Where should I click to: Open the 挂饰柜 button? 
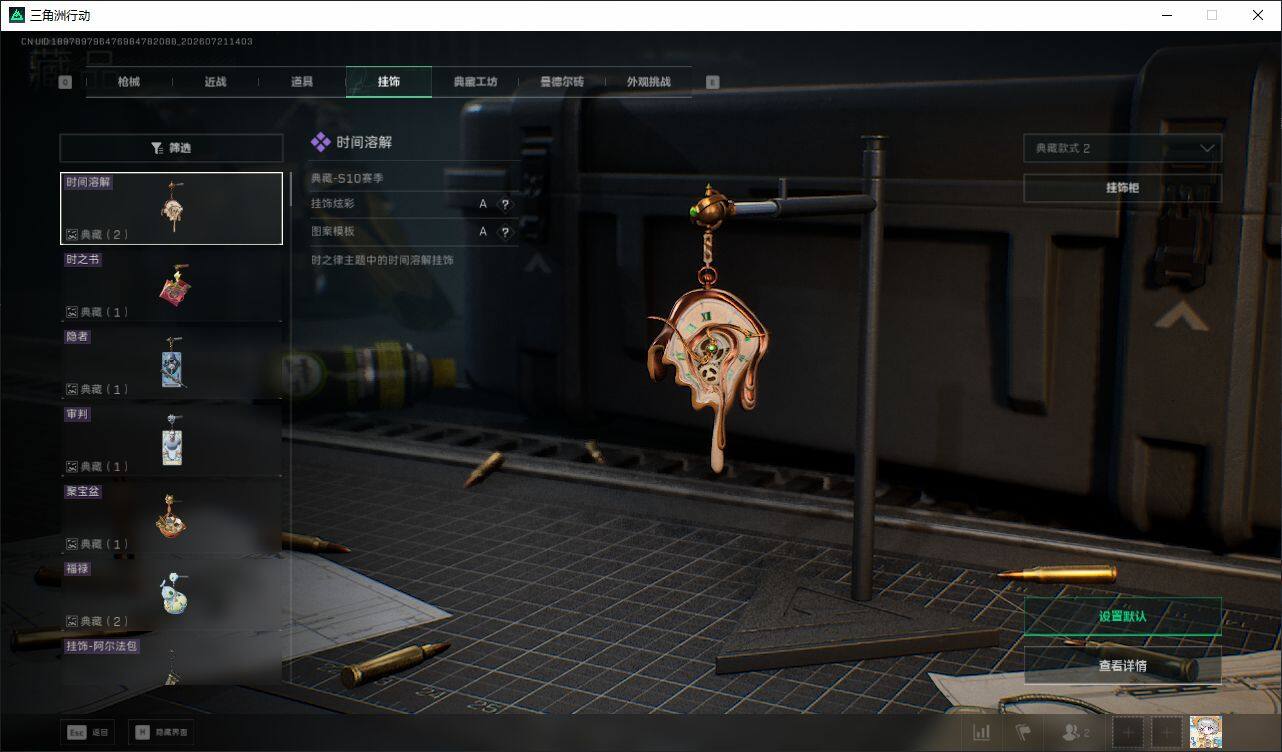click(1122, 188)
